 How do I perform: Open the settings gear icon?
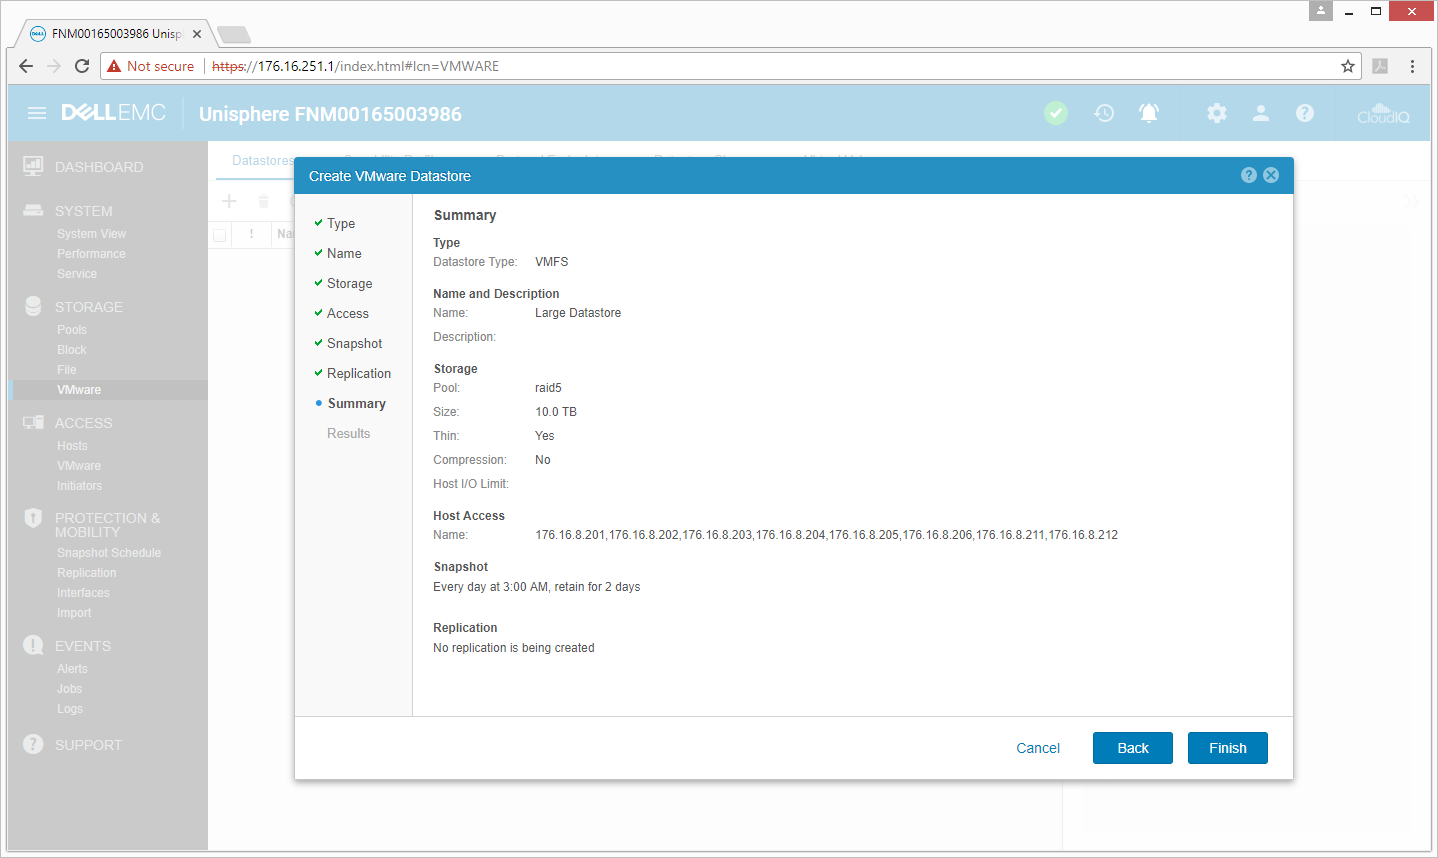tap(1217, 113)
